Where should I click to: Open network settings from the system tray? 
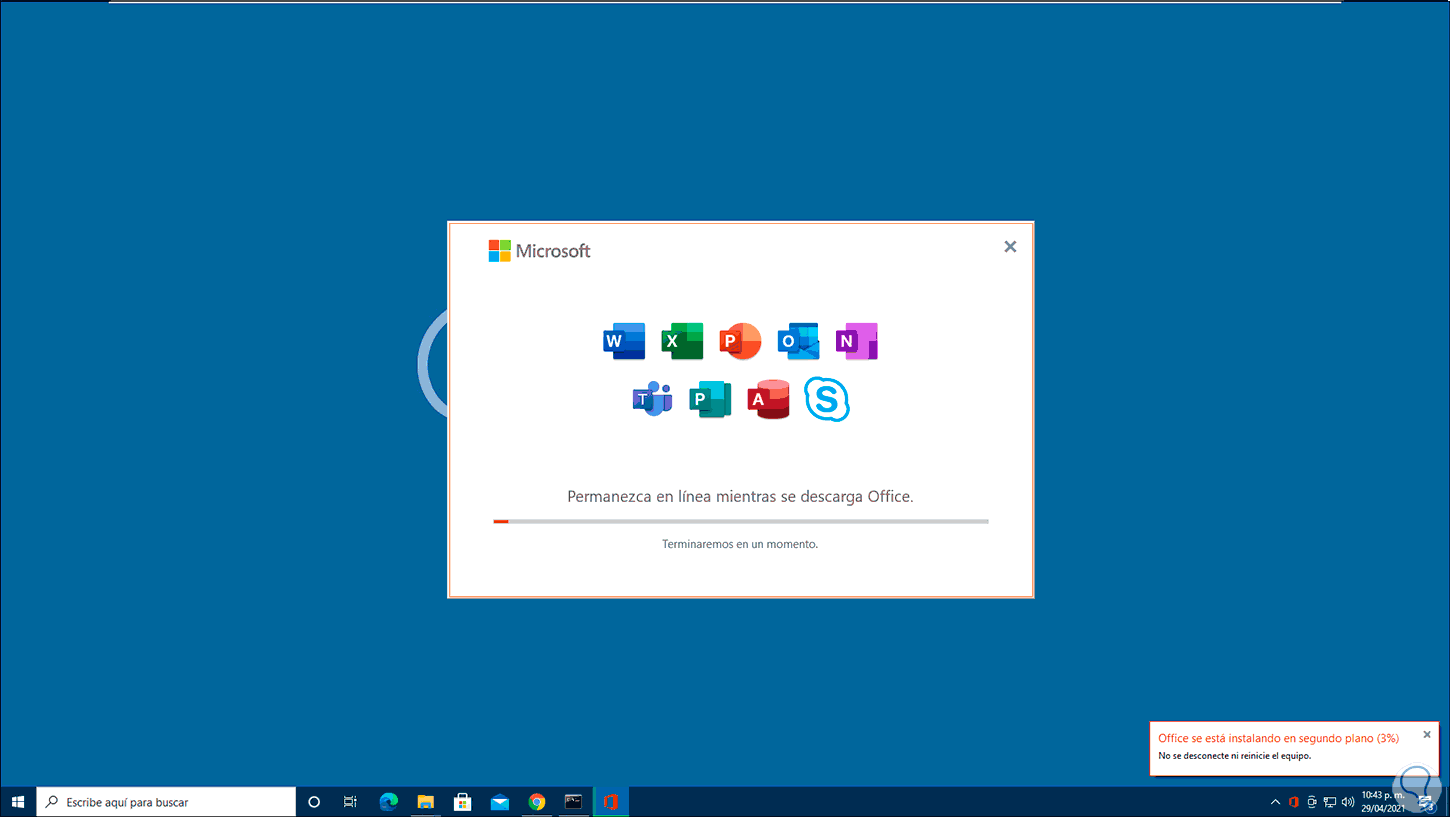1330,802
